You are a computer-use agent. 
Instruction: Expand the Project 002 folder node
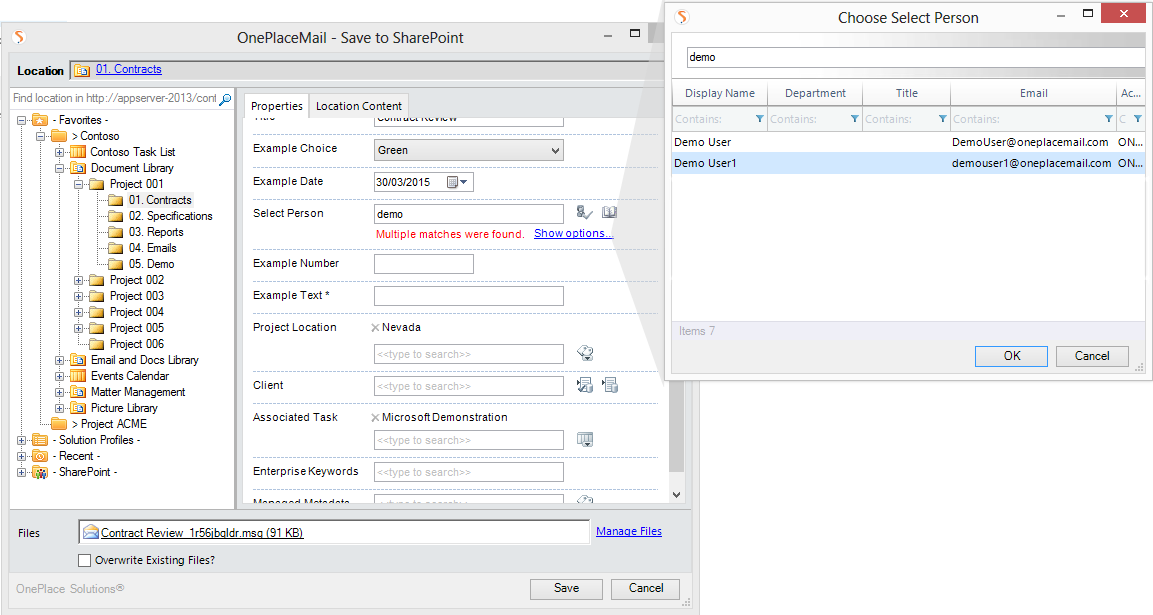tap(79, 280)
